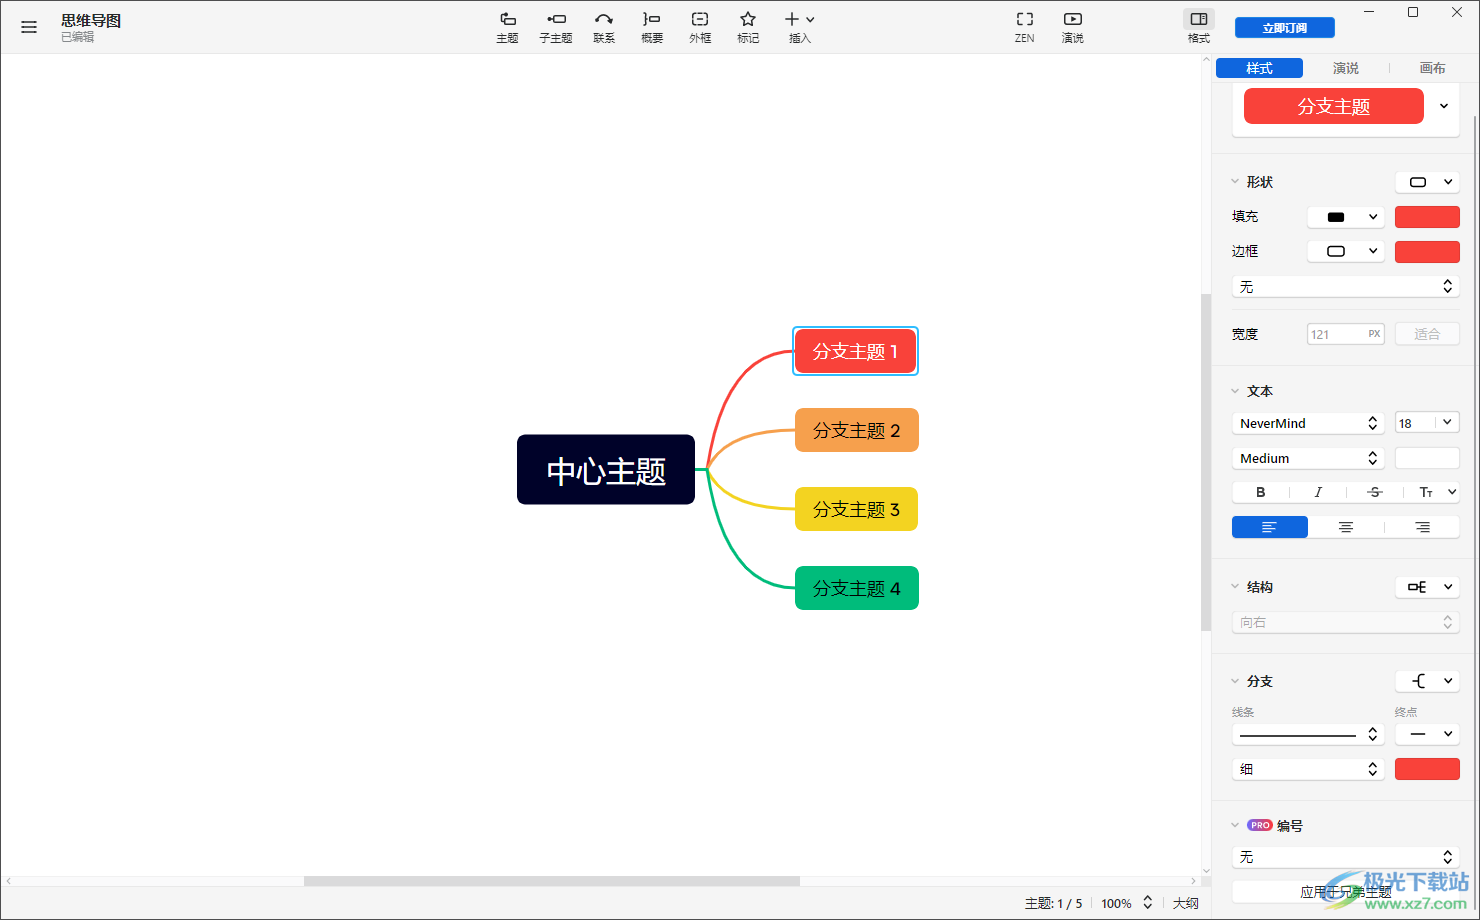Open the branch shape dropdown
Screen dimensions: 1480x920
(x=1427, y=681)
